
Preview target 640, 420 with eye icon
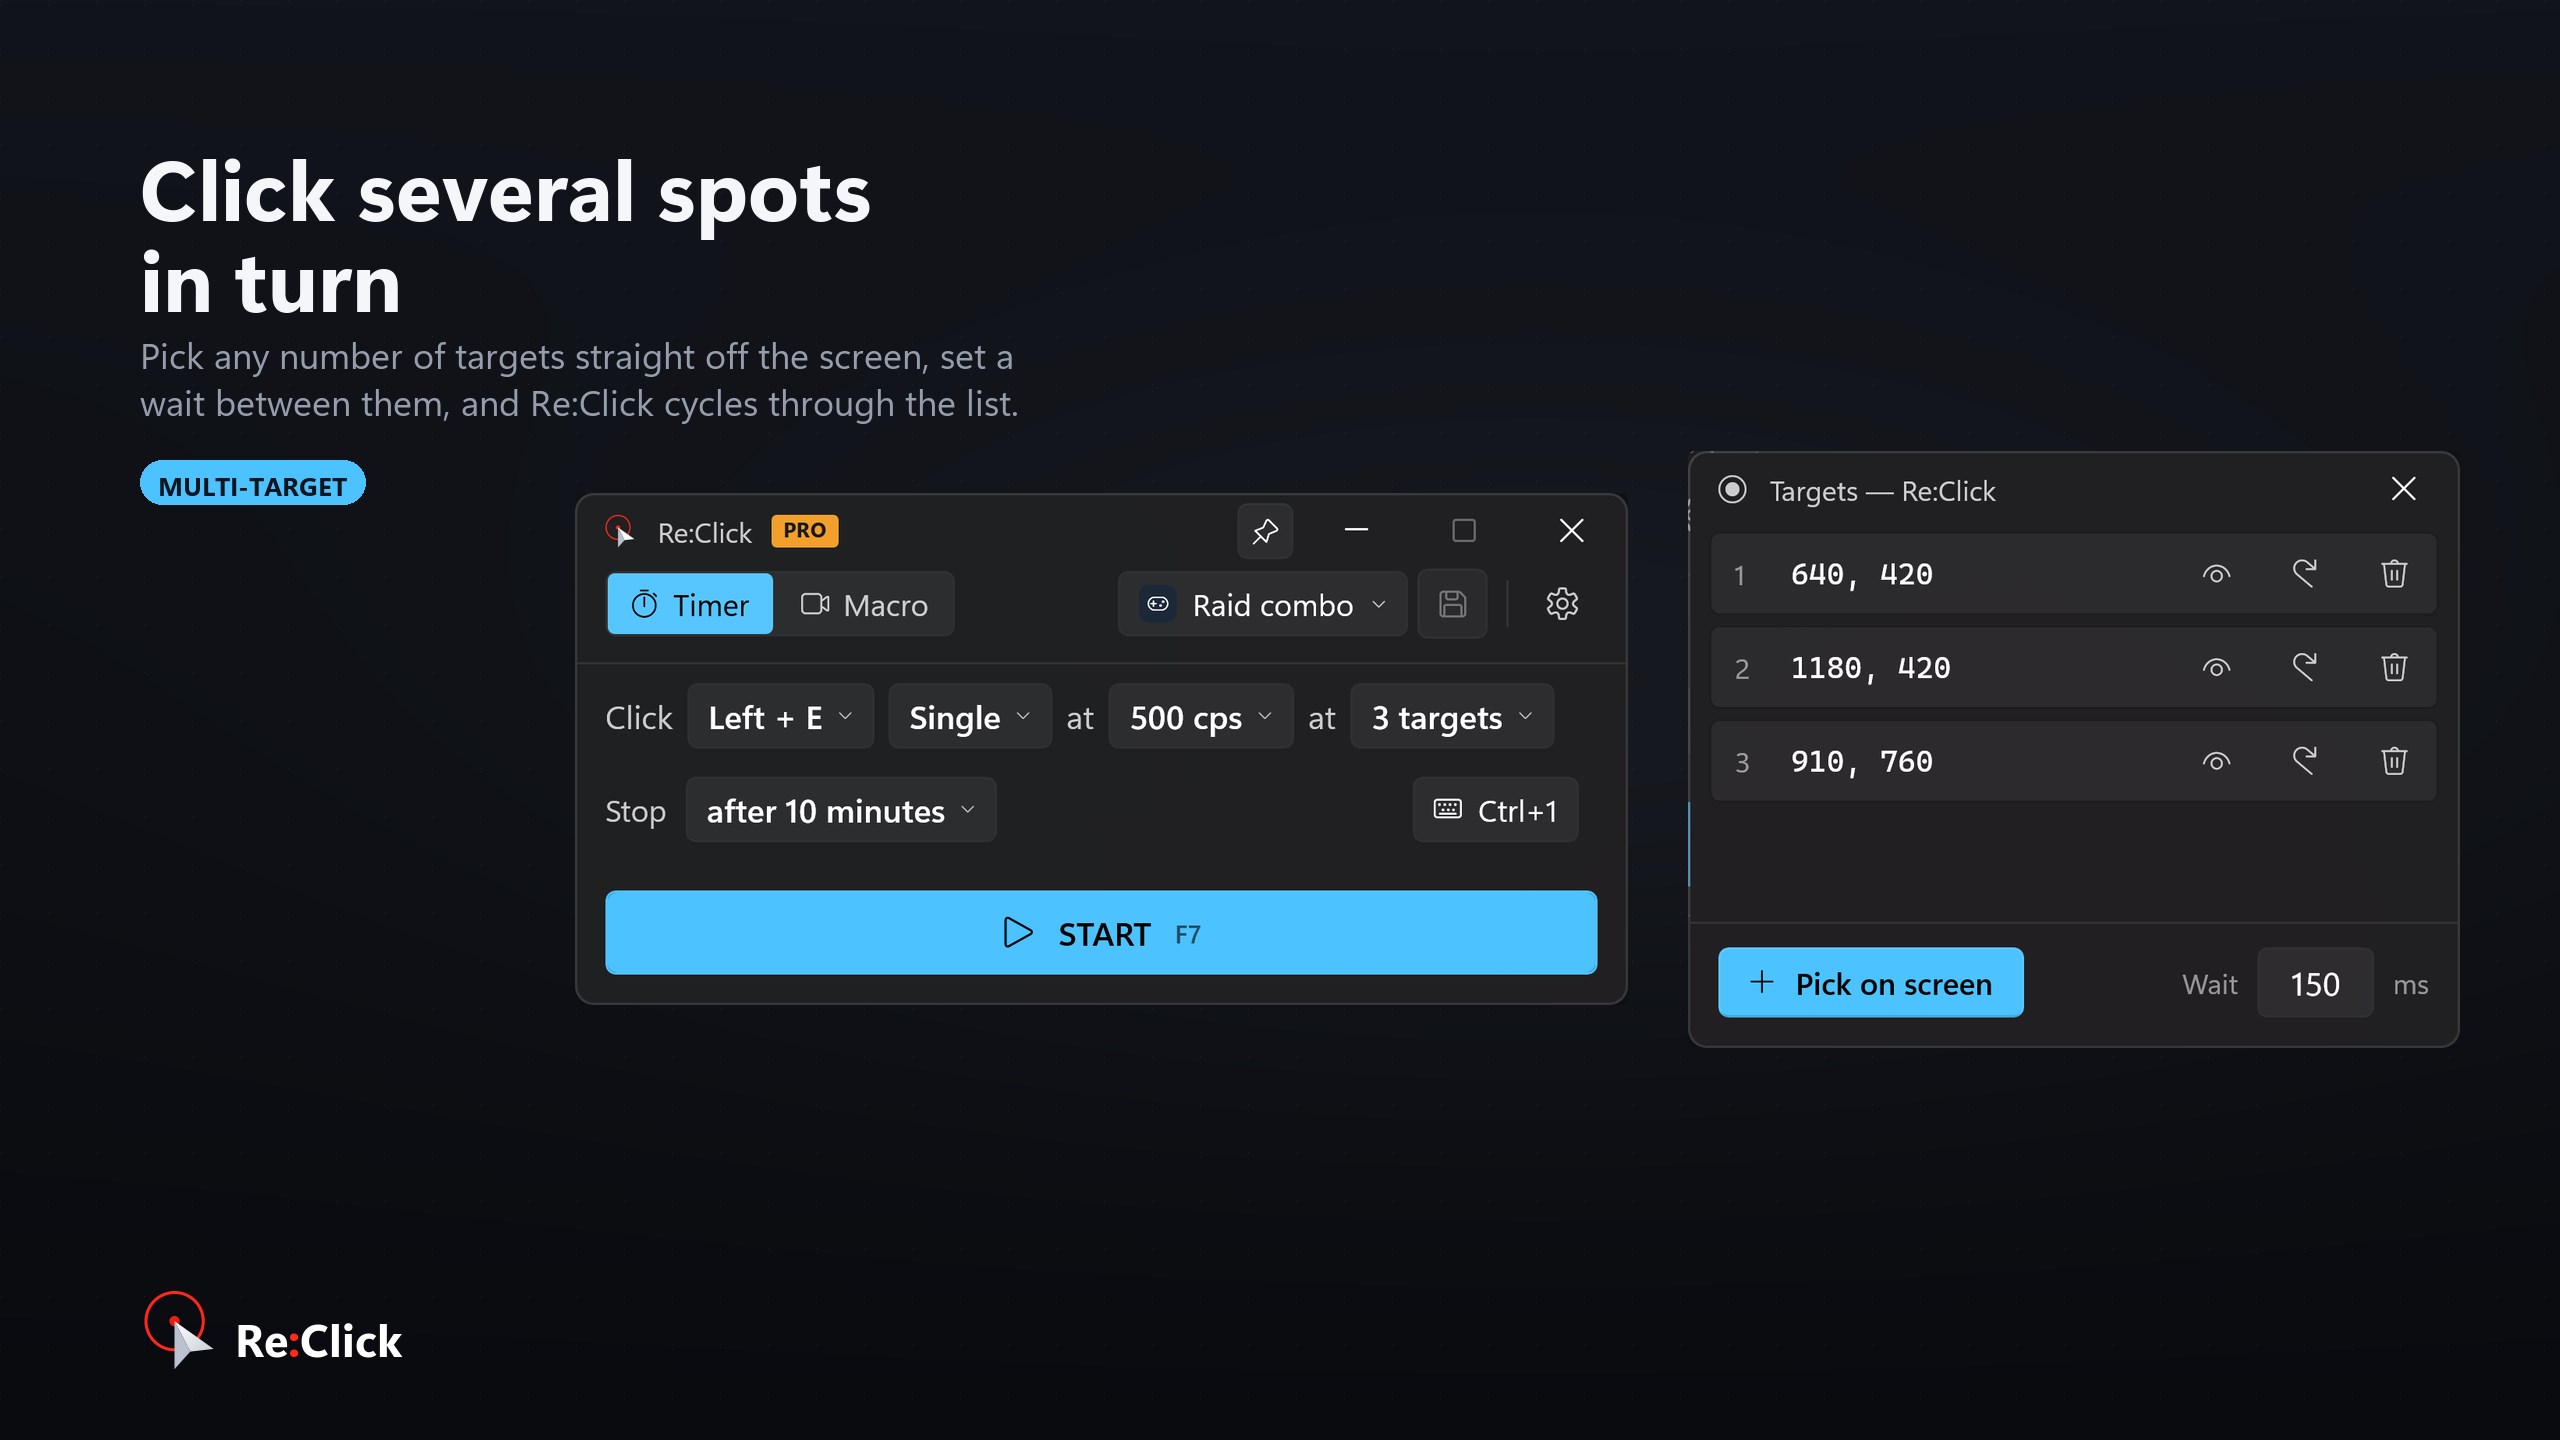pyautogui.click(x=2216, y=575)
